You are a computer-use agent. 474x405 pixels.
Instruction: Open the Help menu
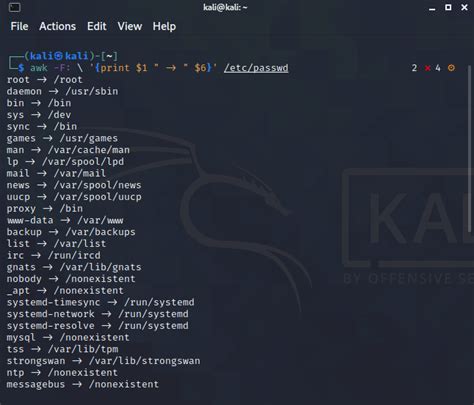pyautogui.click(x=164, y=26)
